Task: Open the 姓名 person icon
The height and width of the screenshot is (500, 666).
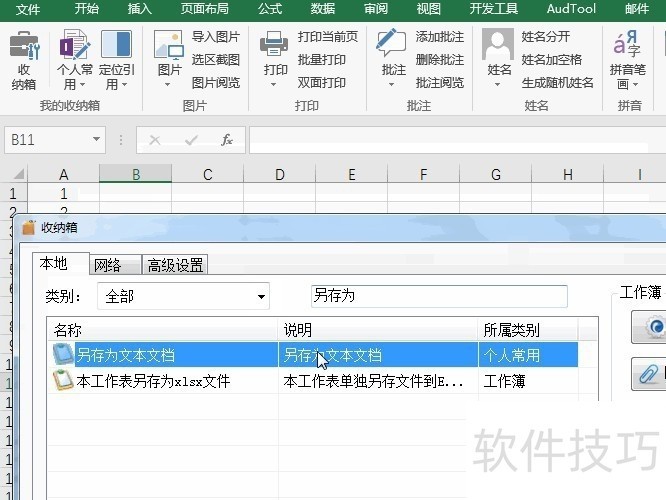Action: pos(498,44)
